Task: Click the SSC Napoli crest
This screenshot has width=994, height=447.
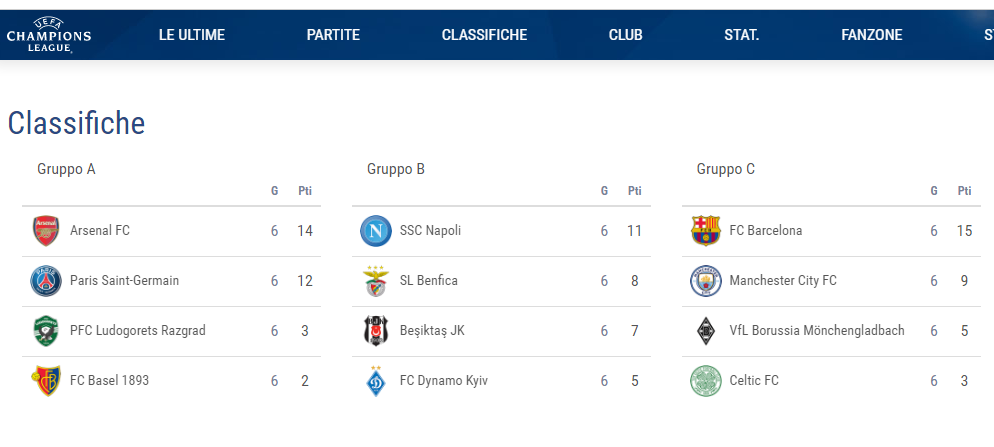Action: coord(376,231)
